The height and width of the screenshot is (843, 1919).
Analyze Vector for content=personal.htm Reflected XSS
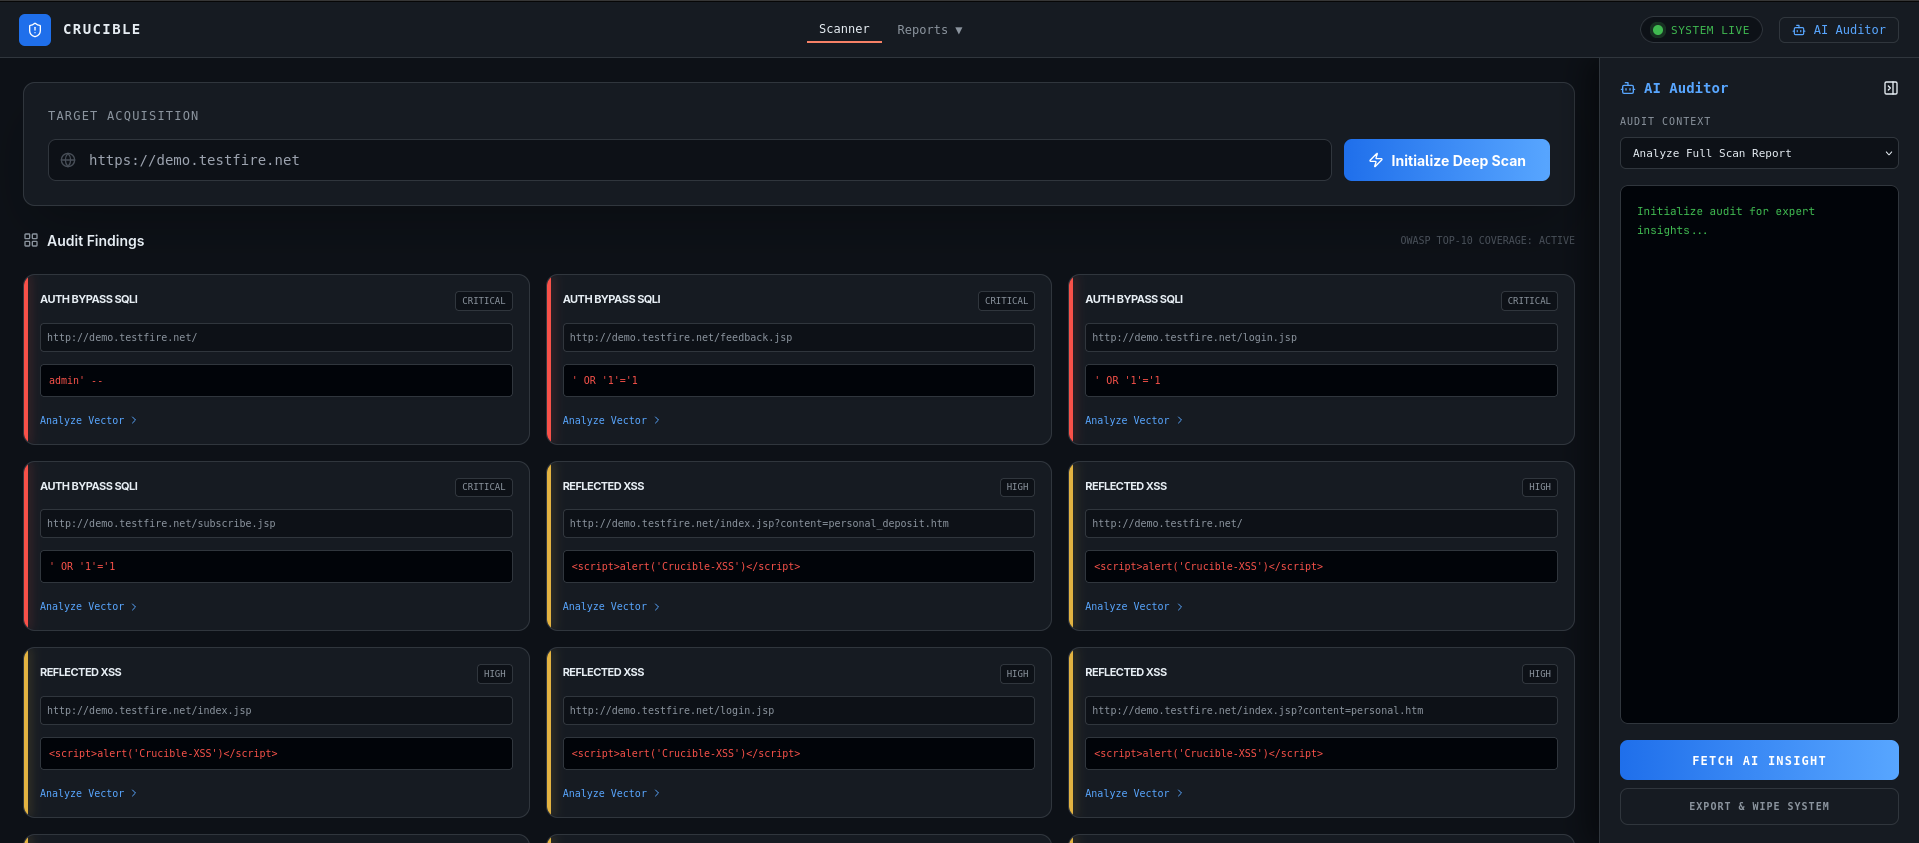(x=1133, y=793)
